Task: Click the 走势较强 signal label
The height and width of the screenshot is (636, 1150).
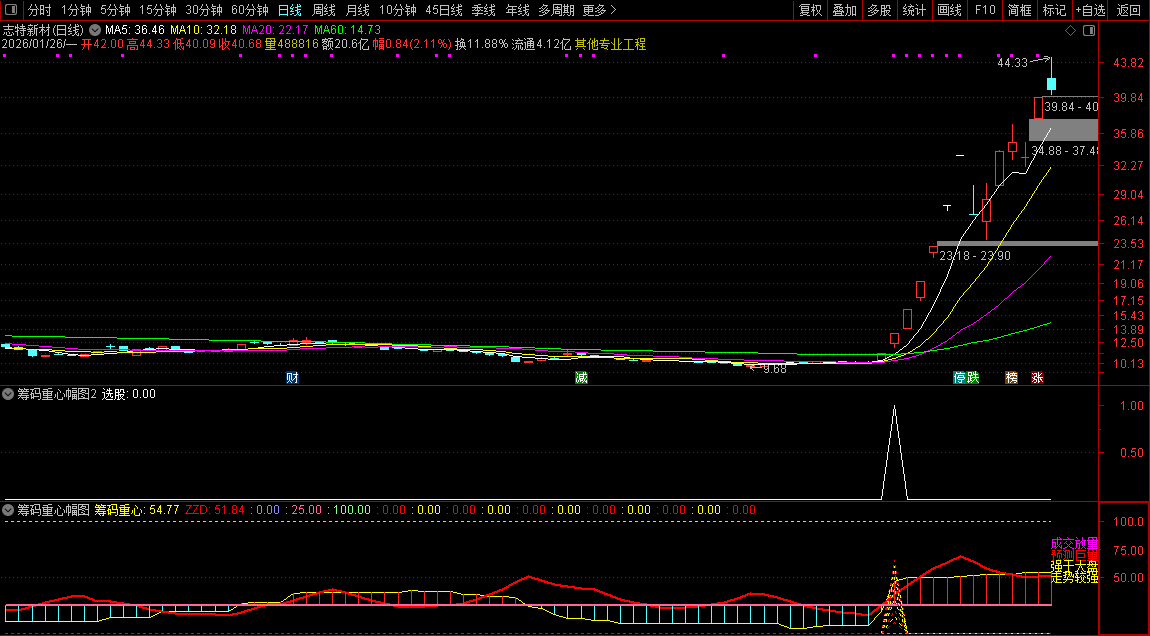Action: [1074, 577]
